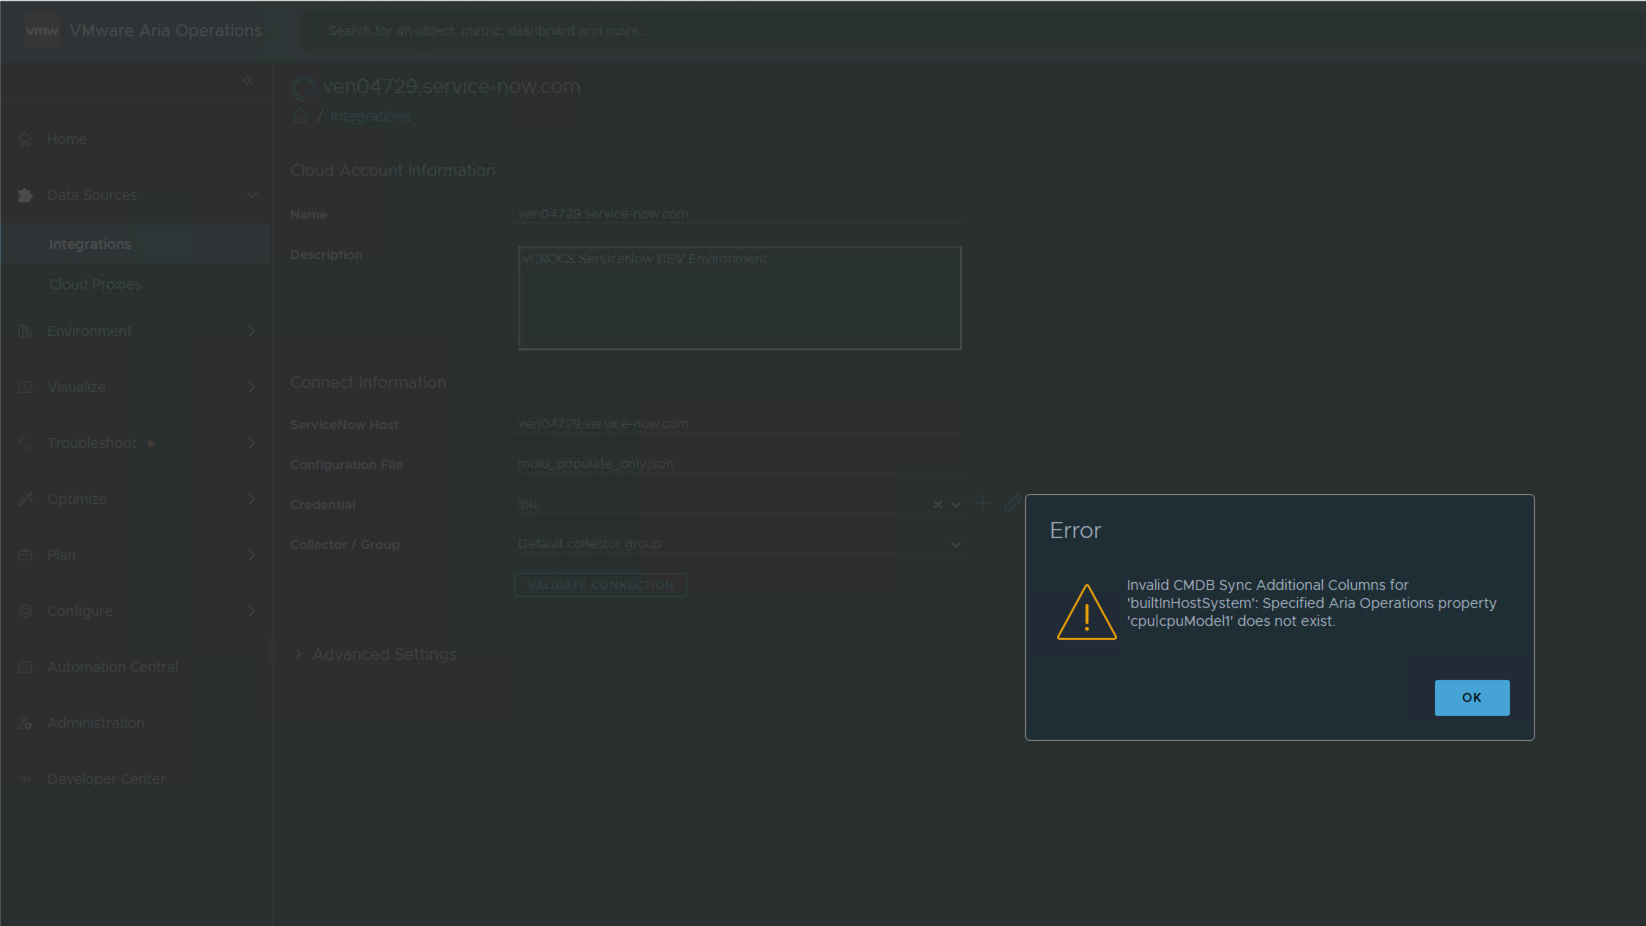1646x926 pixels.
Task: Click the Validate Connection button
Action: (600, 585)
